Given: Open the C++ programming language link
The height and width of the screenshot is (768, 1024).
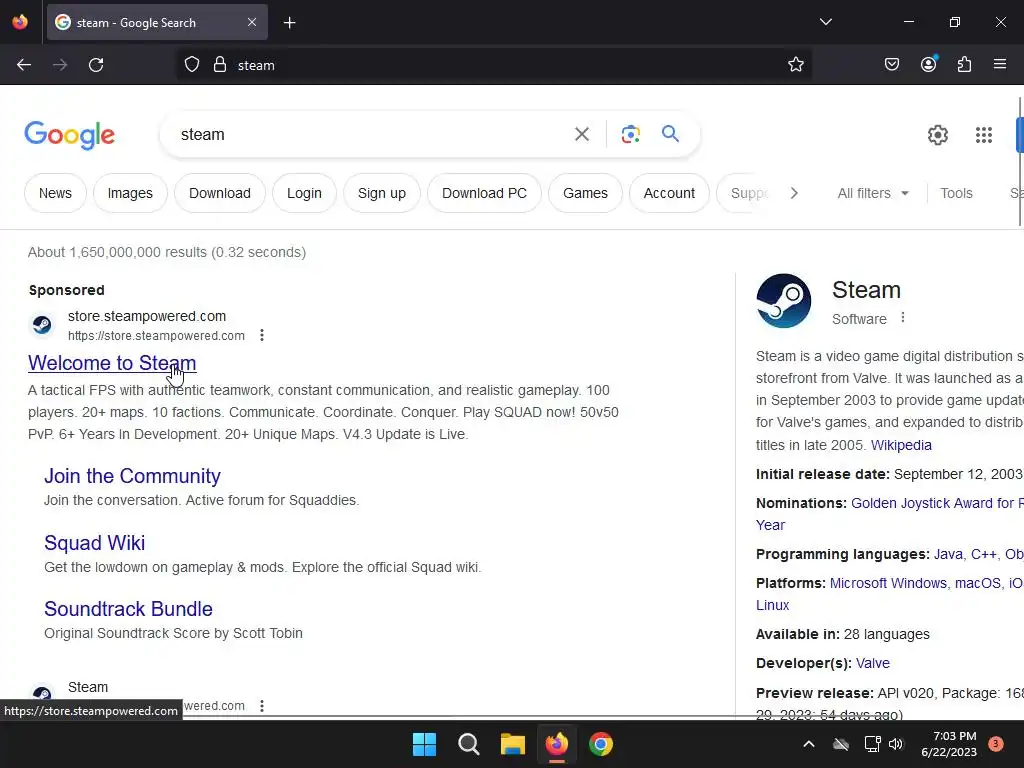Looking at the screenshot, I should coord(984,554).
